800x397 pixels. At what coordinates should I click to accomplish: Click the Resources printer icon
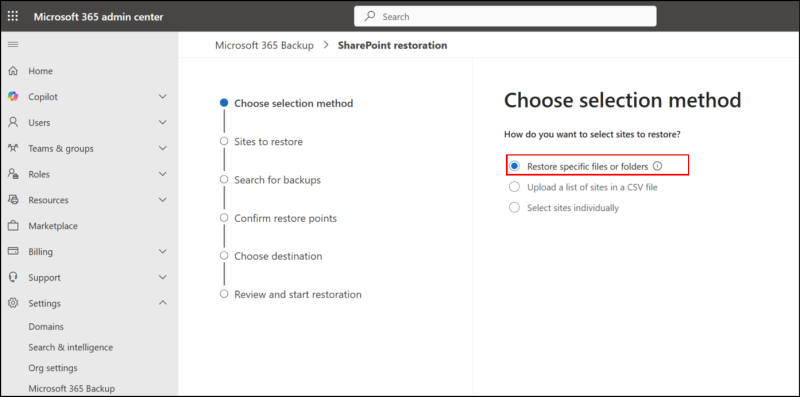coord(13,200)
